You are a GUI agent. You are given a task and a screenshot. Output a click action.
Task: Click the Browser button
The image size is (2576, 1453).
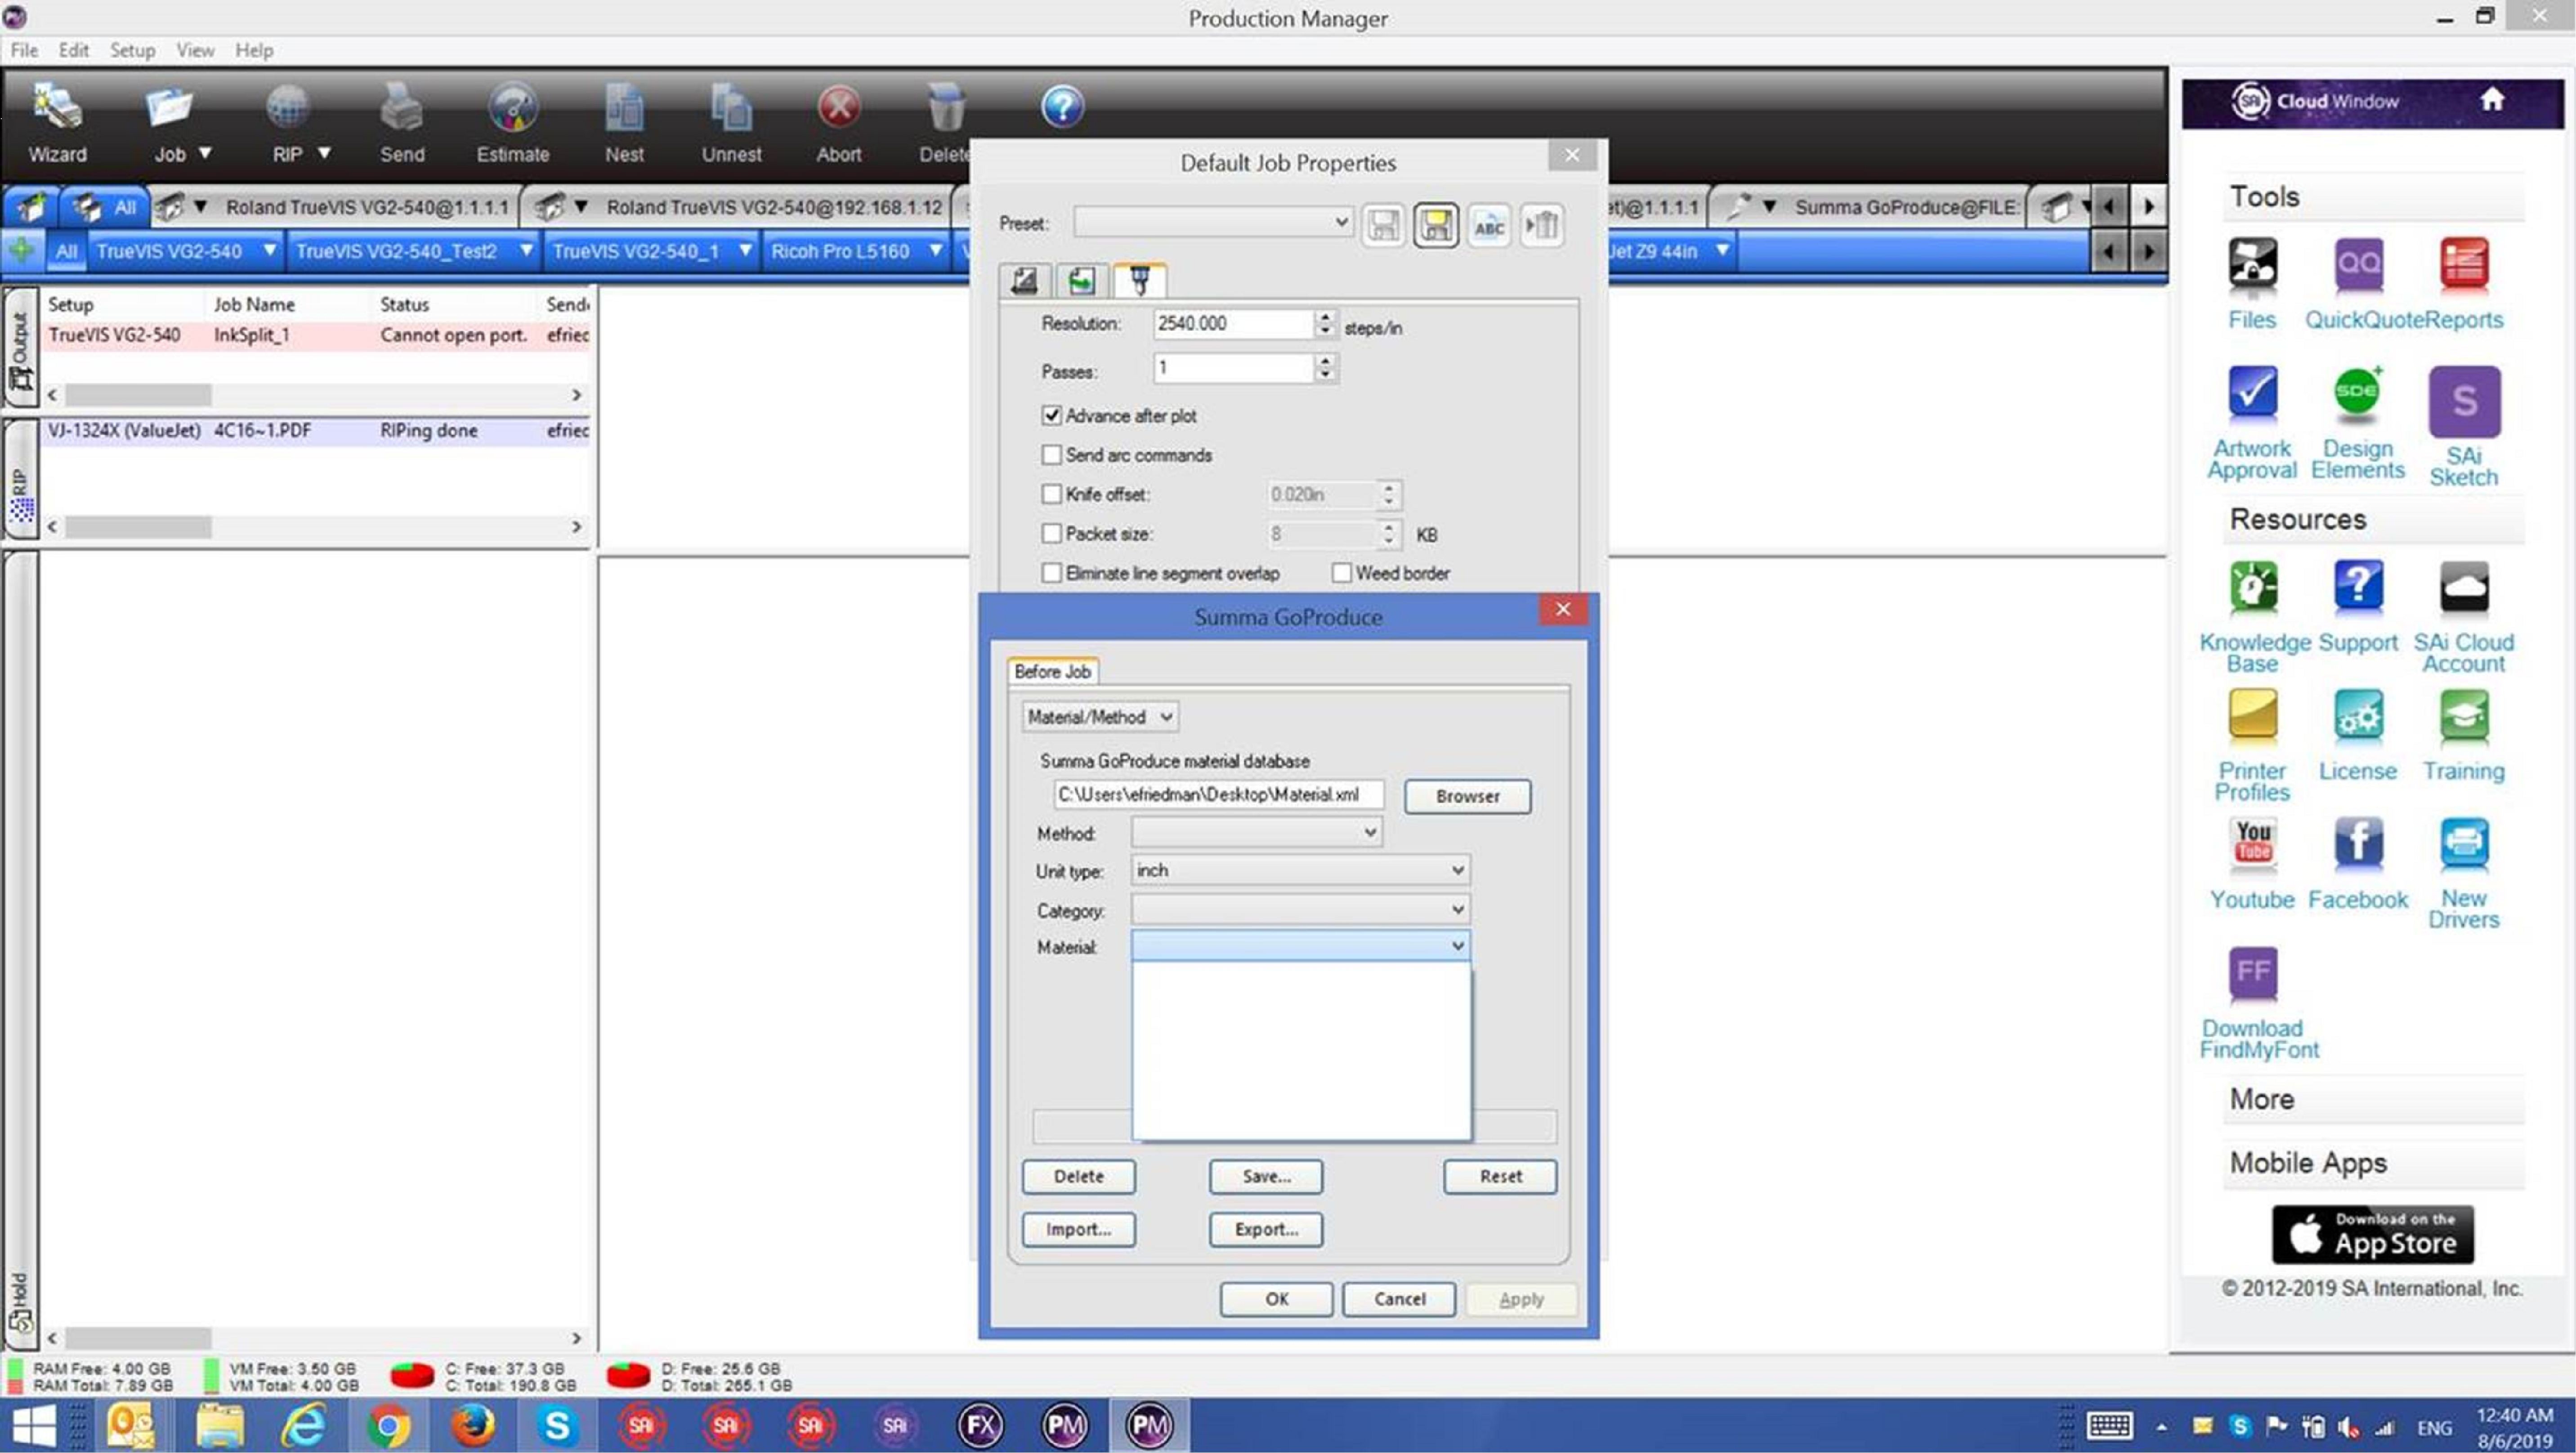(x=1467, y=796)
